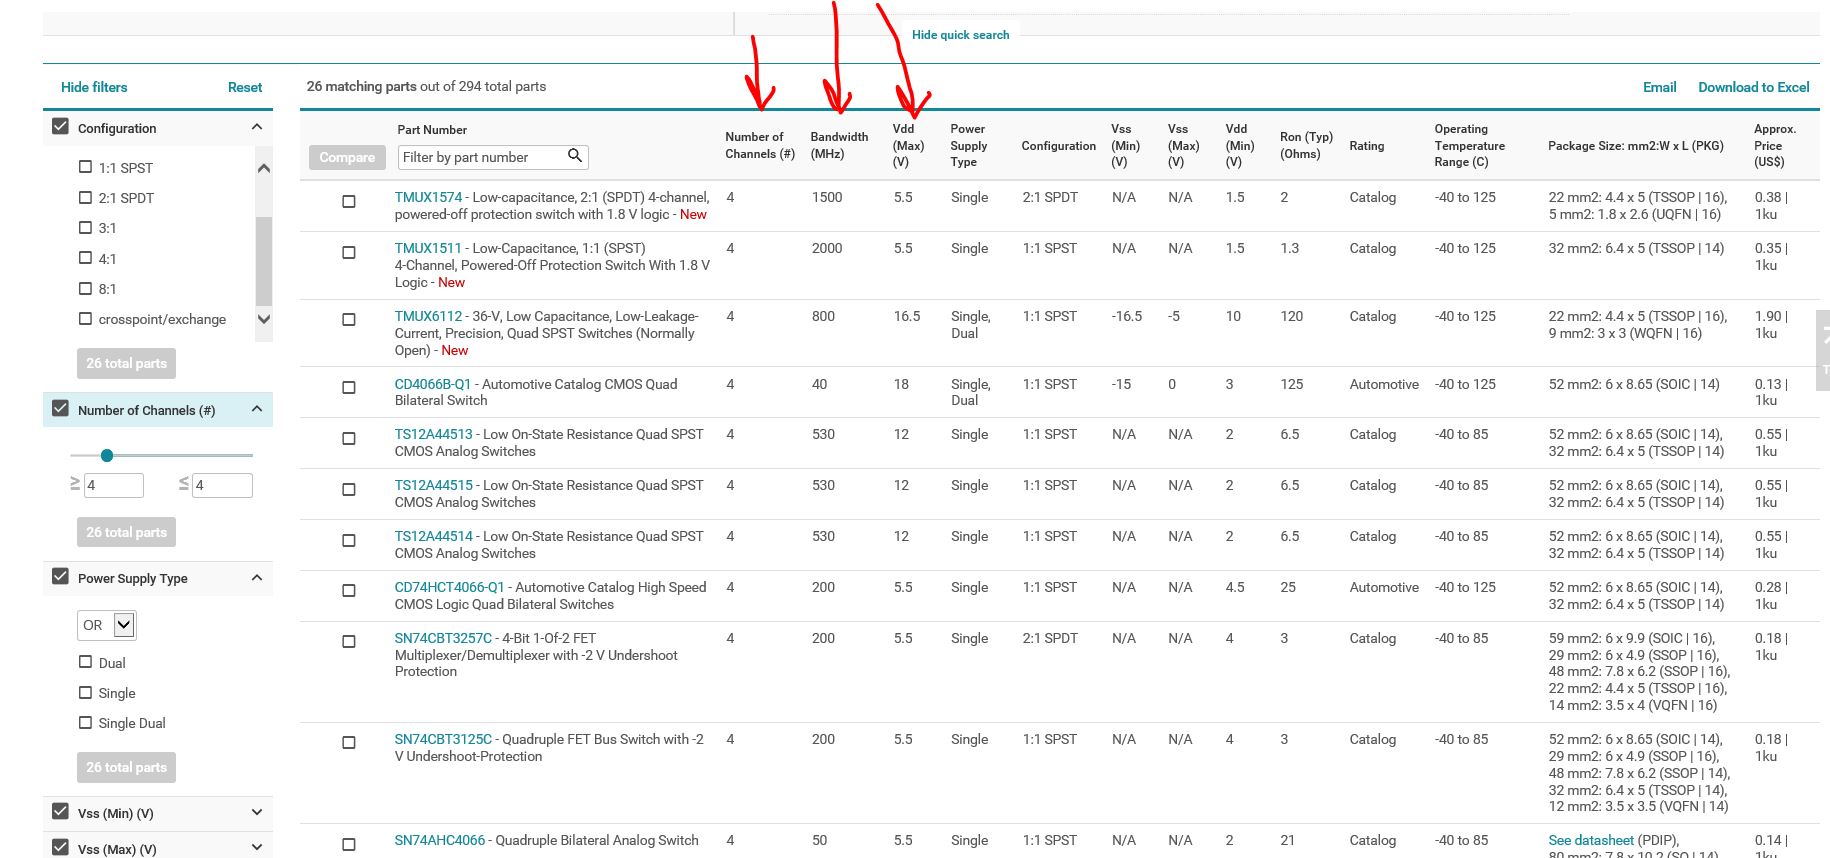Click Download to Excel

1753,87
